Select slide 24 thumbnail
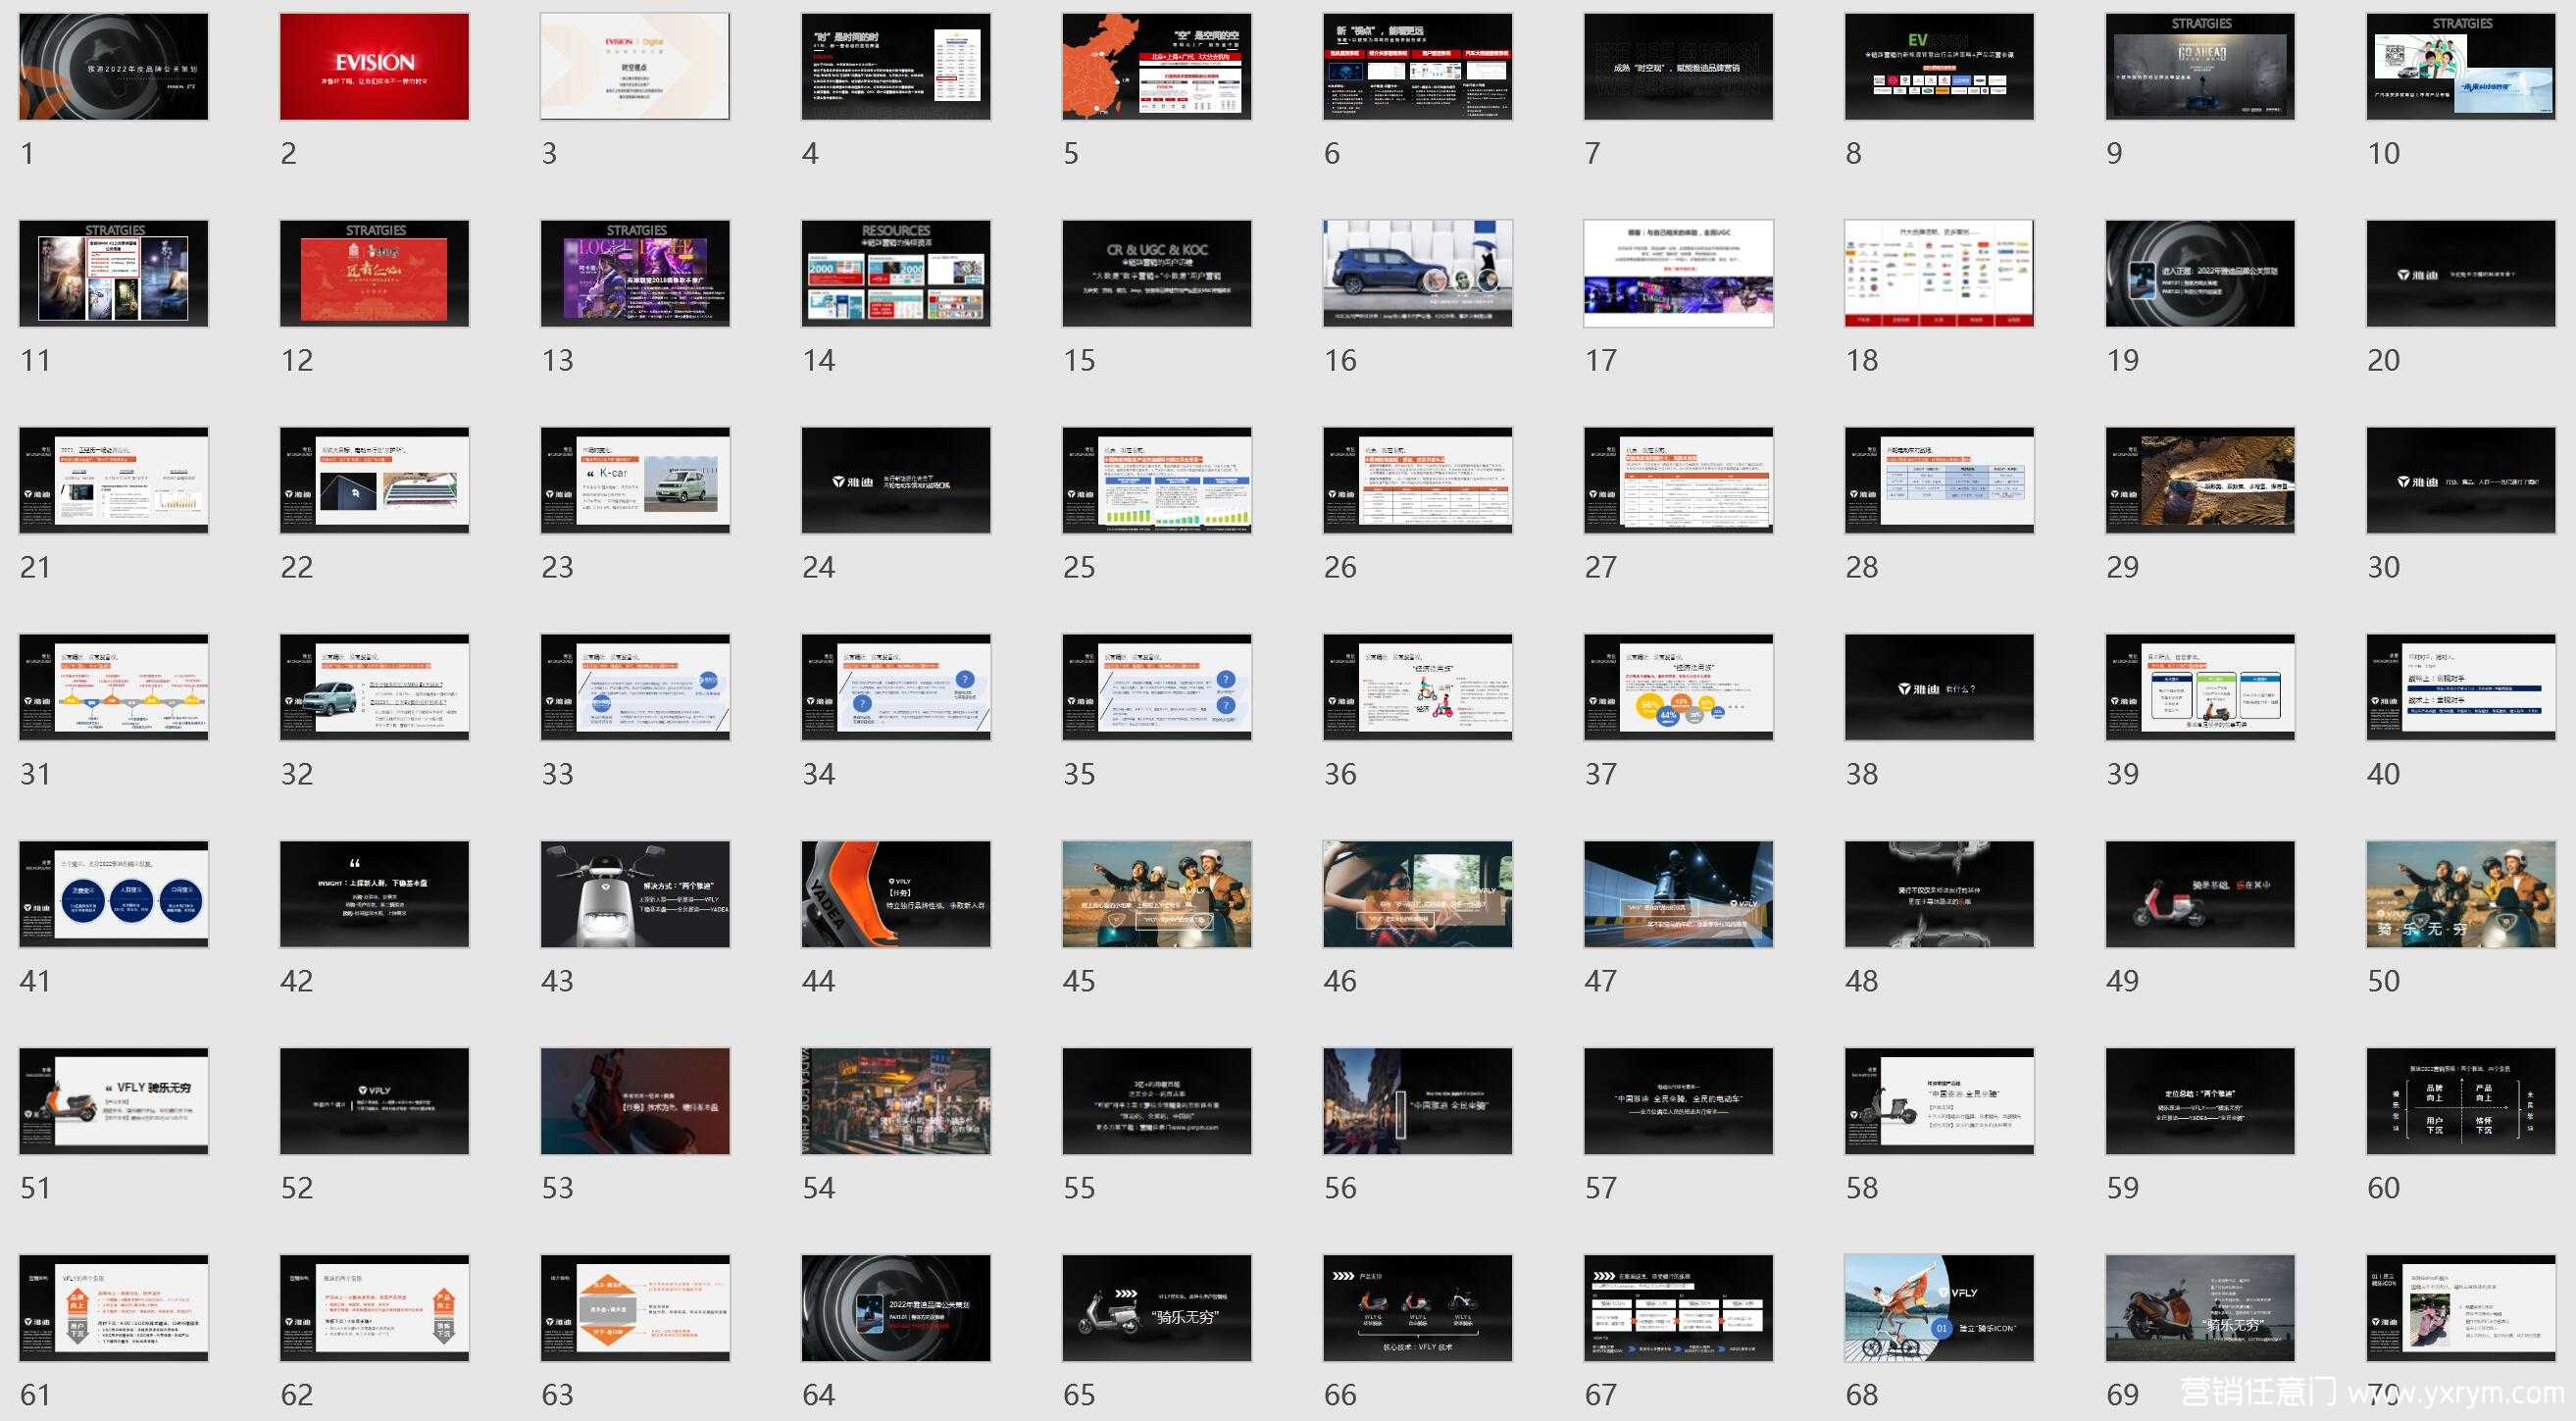Viewport: 2576px width, 1421px height. click(x=897, y=481)
